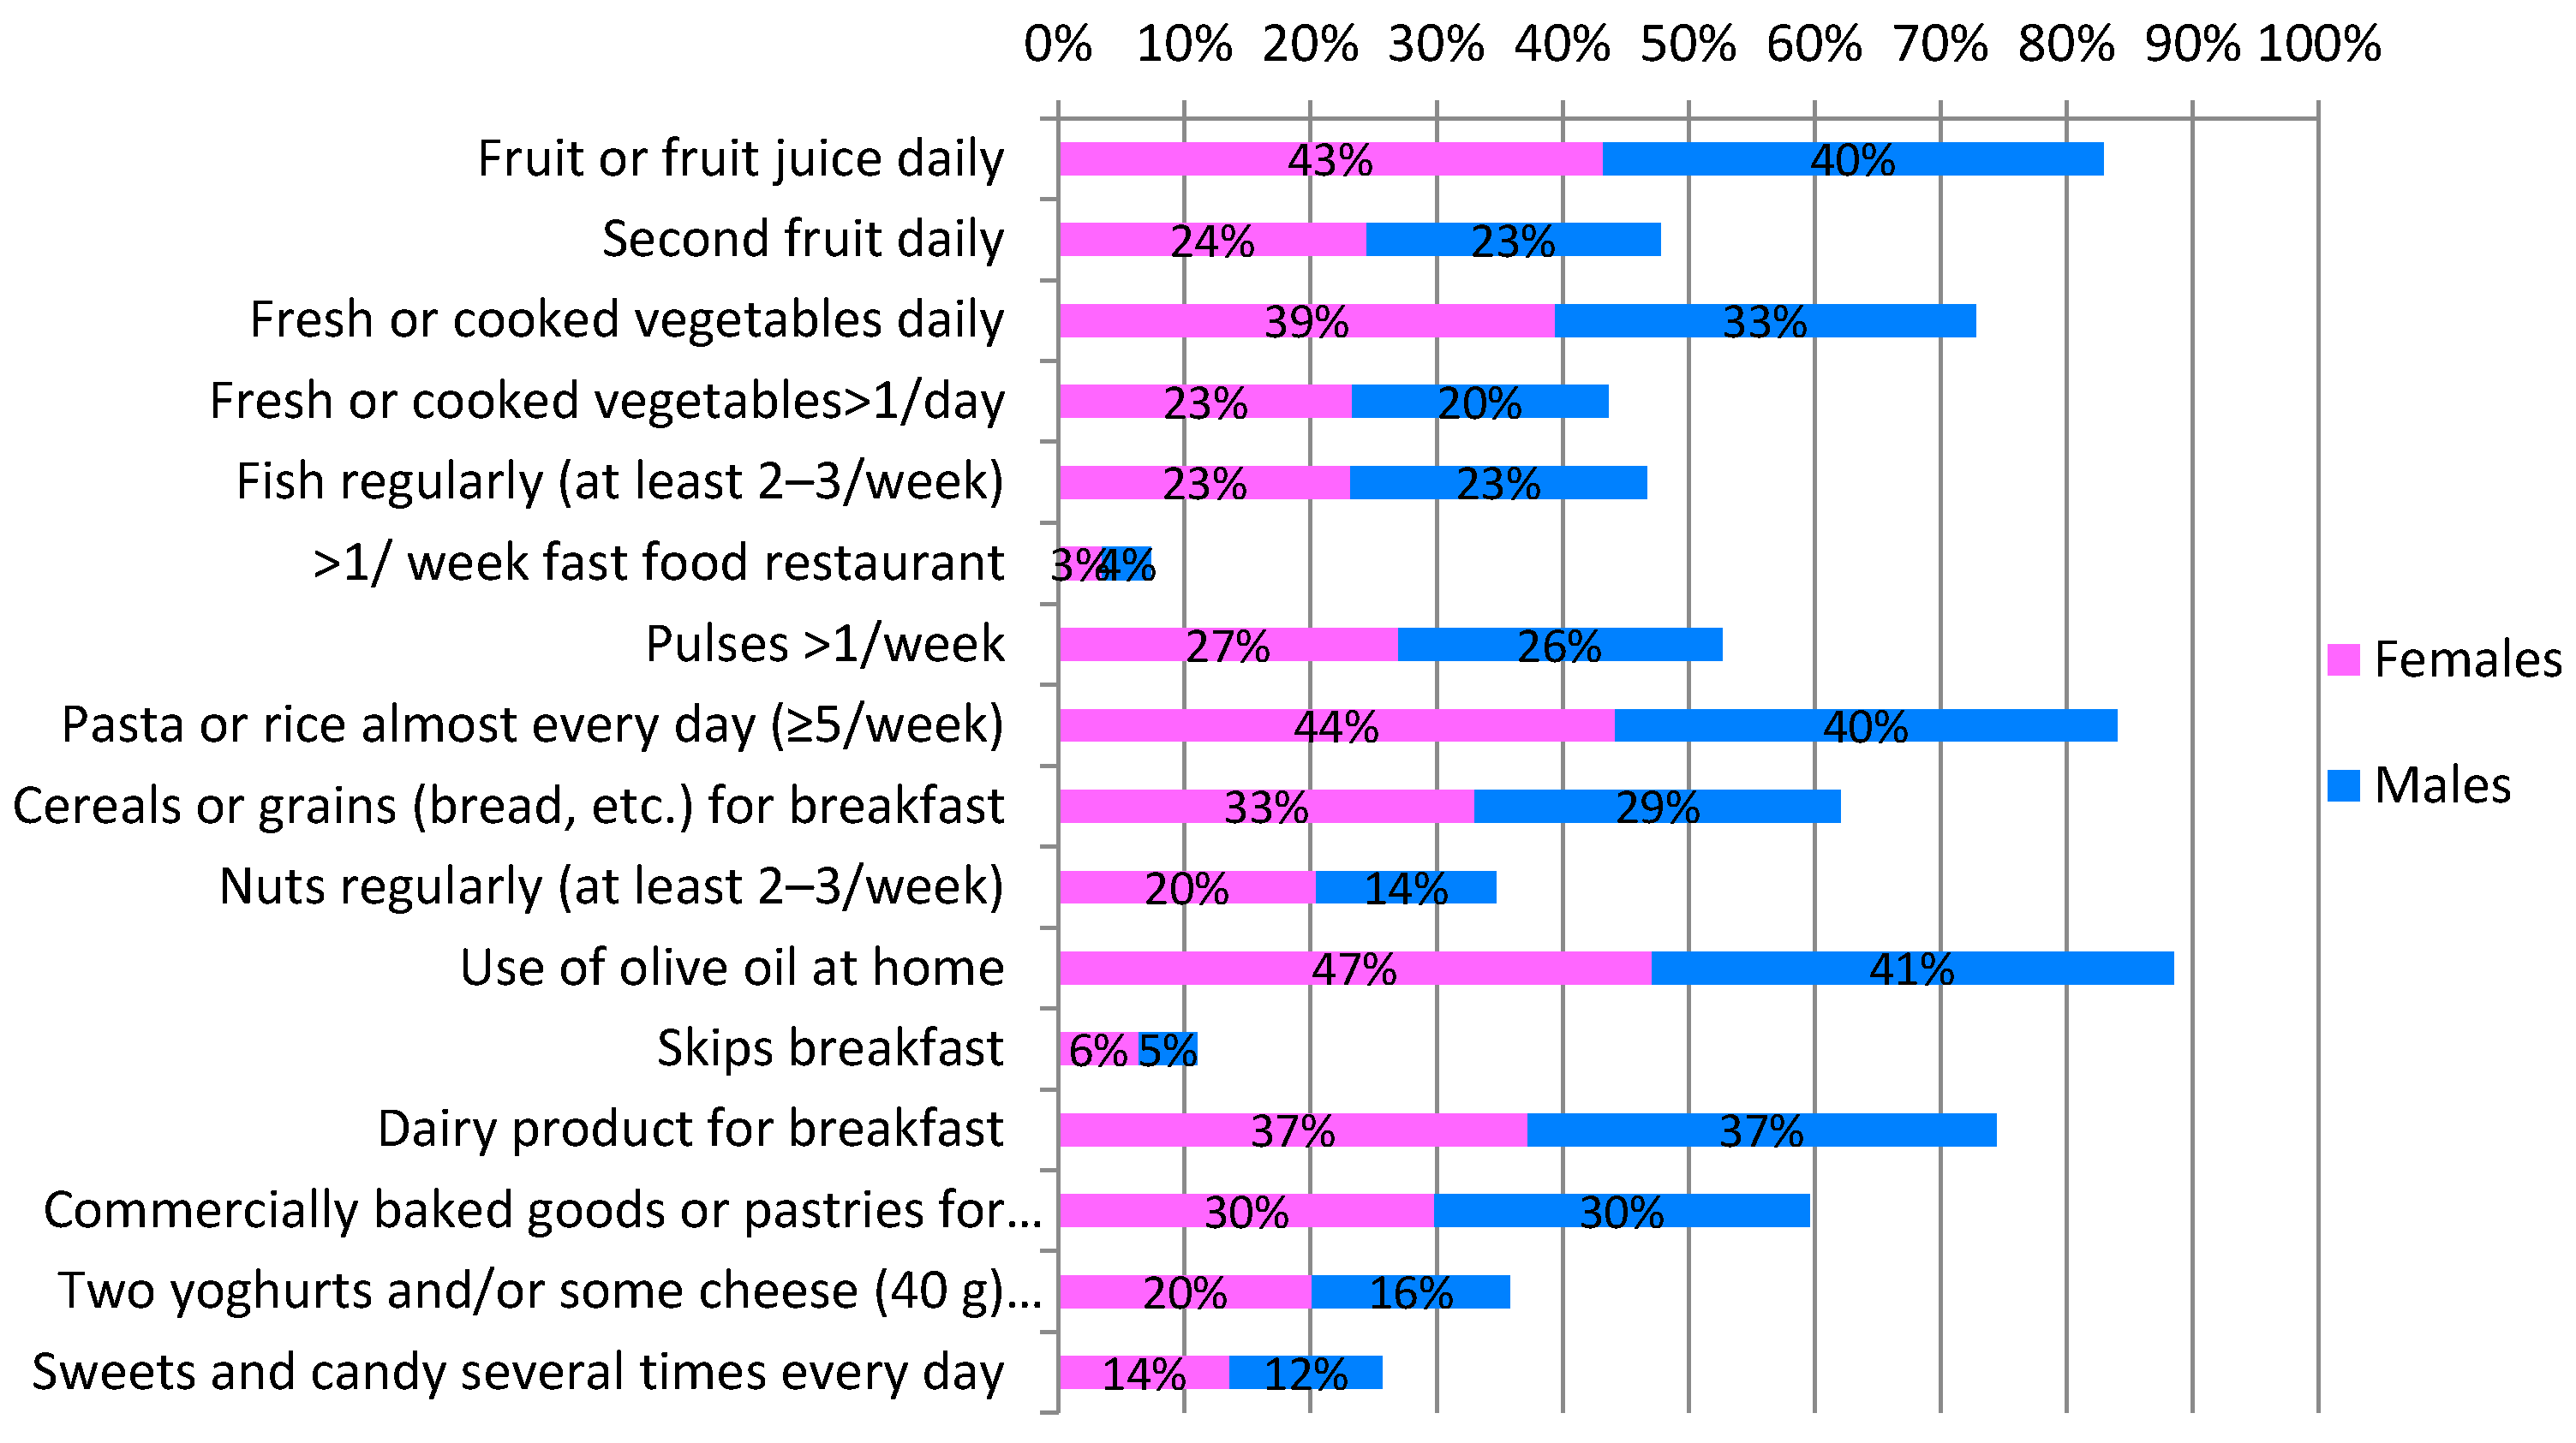Click the pink Females legend swatch
2576x1443 pixels.
pos(2343,660)
